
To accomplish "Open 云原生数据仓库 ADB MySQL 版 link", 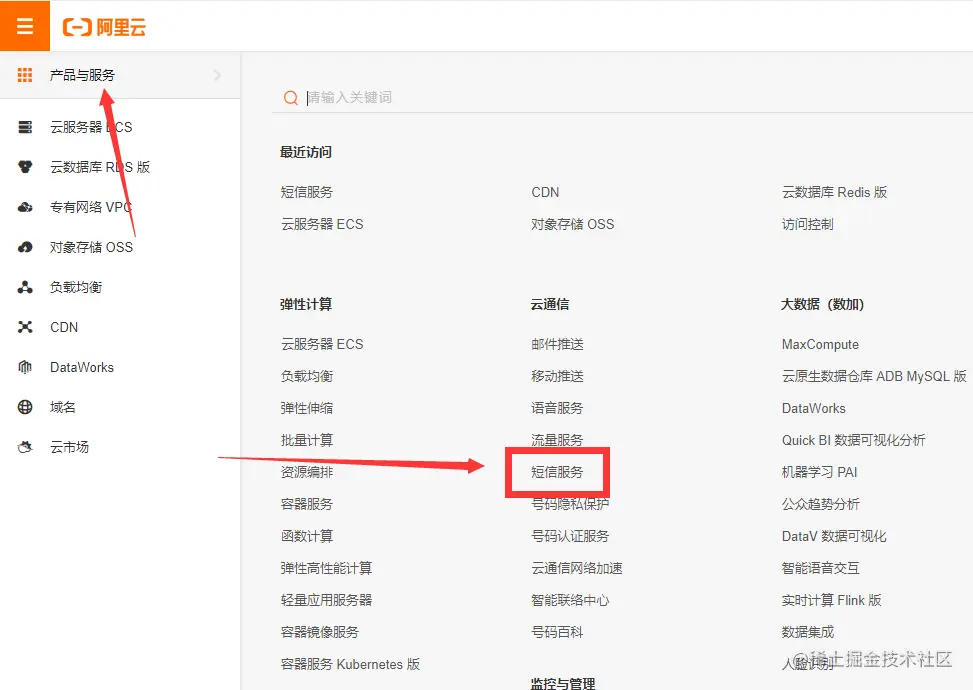I will pos(874,376).
